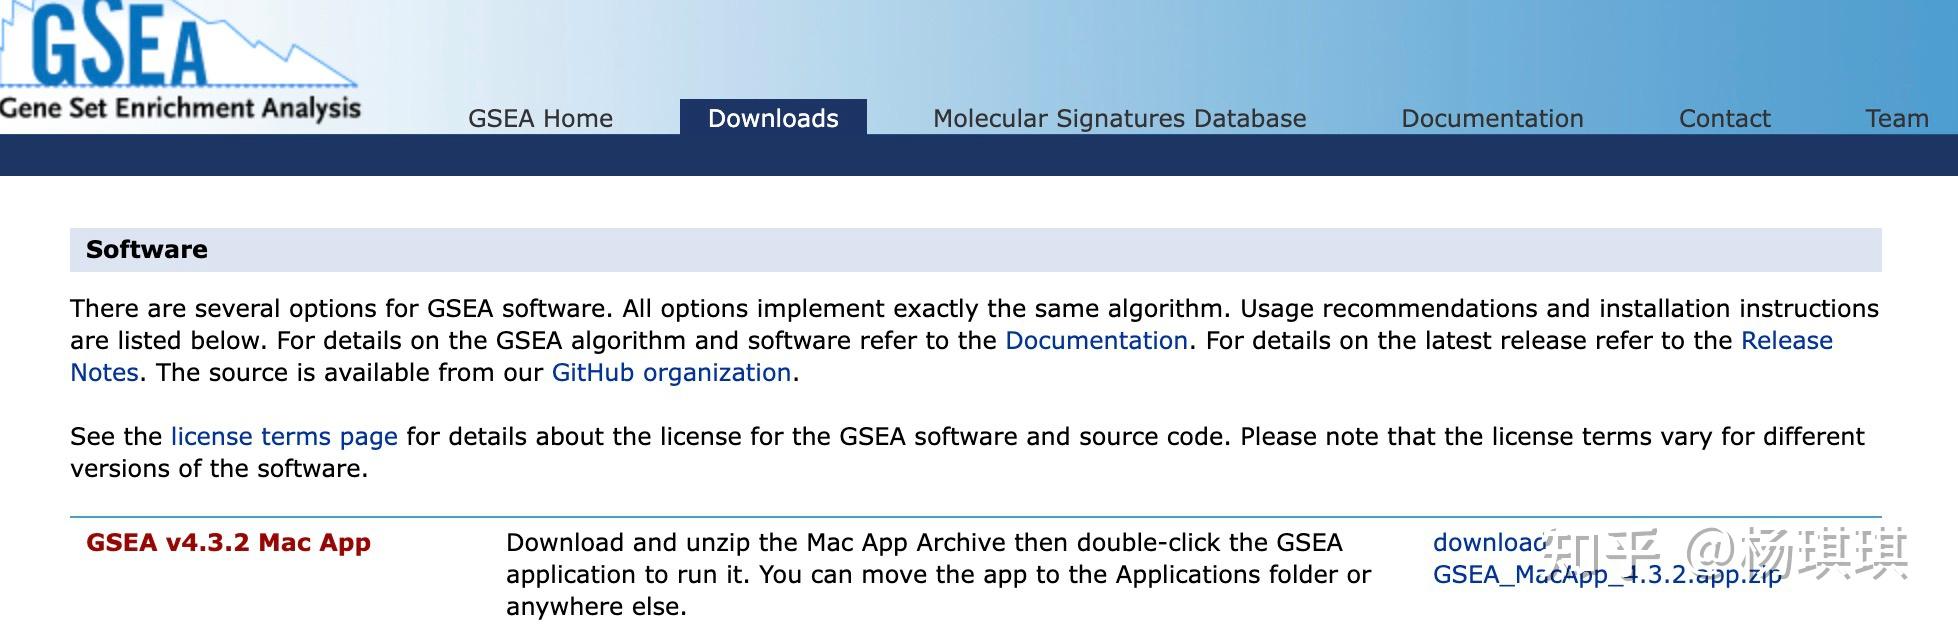Click the Zhihu watermark text
The image size is (1958, 636).
click(1726, 553)
